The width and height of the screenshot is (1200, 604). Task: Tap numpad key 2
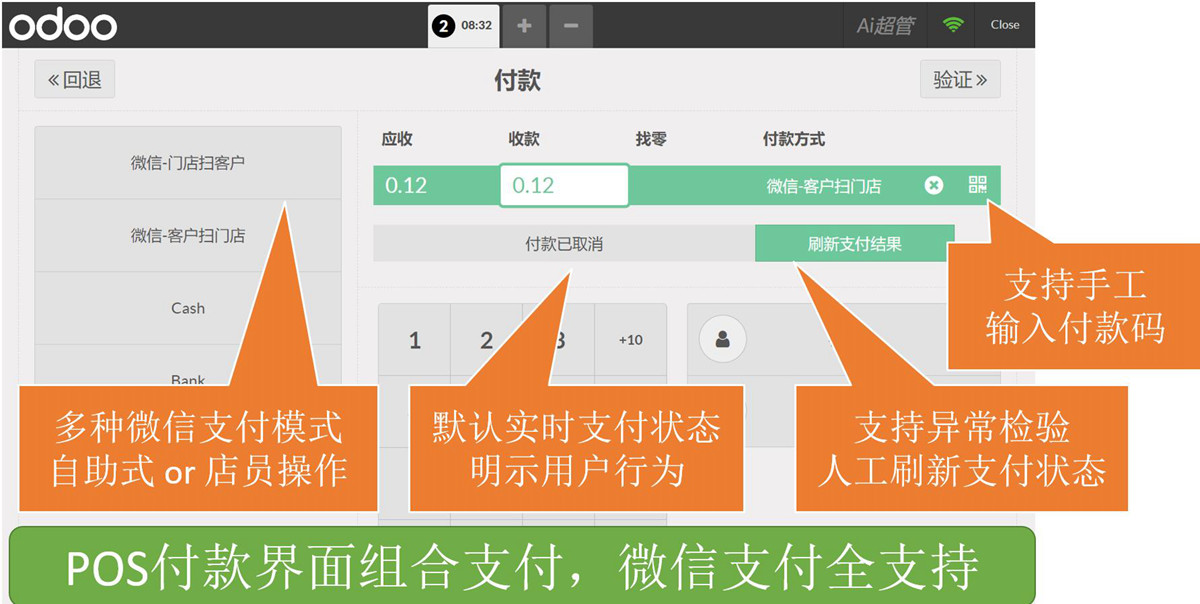tap(487, 340)
